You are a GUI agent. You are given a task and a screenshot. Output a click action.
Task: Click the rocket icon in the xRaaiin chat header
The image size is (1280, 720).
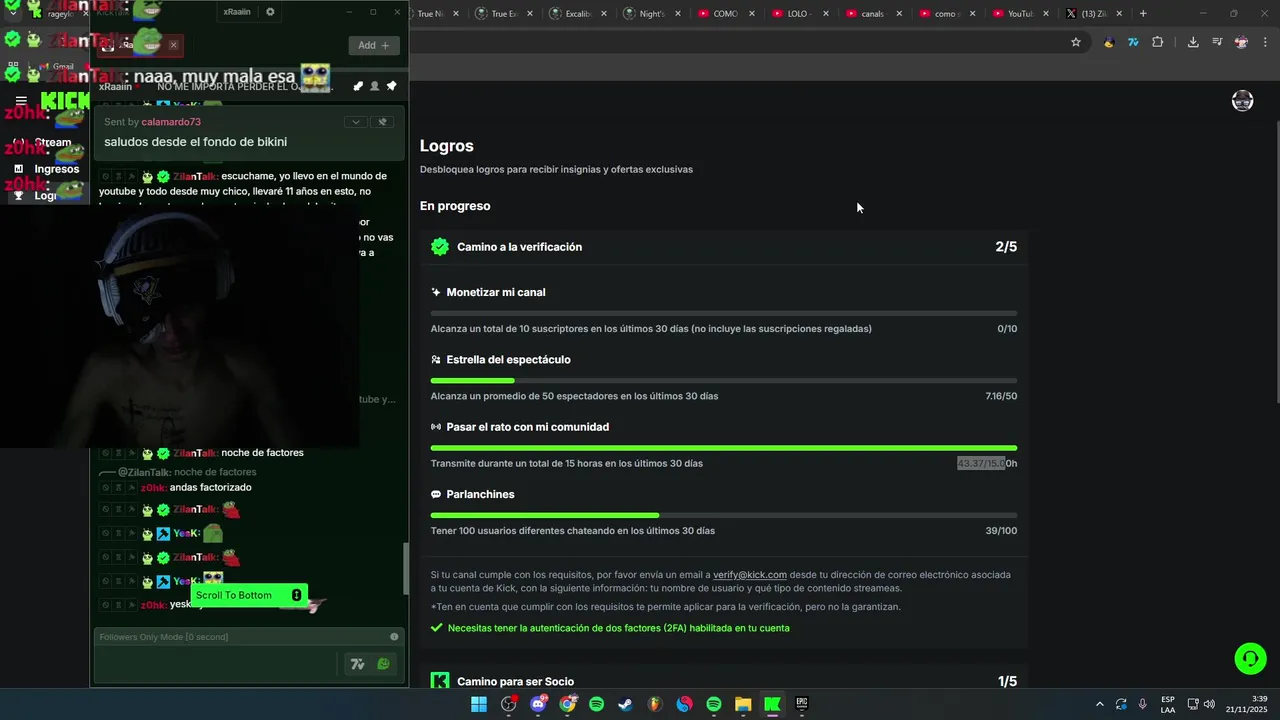tap(358, 86)
